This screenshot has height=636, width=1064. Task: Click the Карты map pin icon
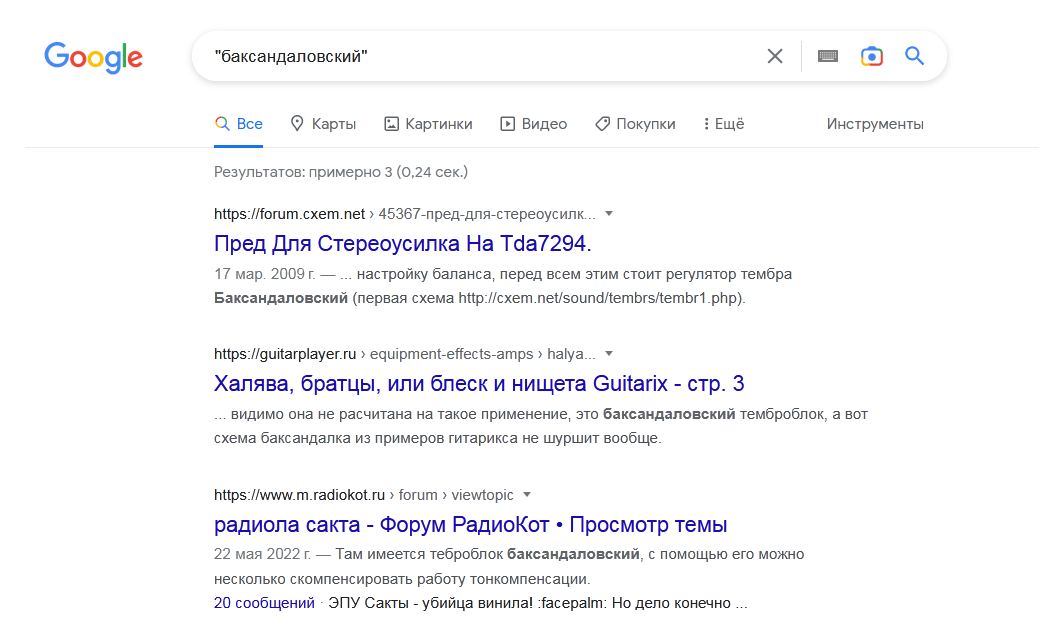[x=297, y=124]
